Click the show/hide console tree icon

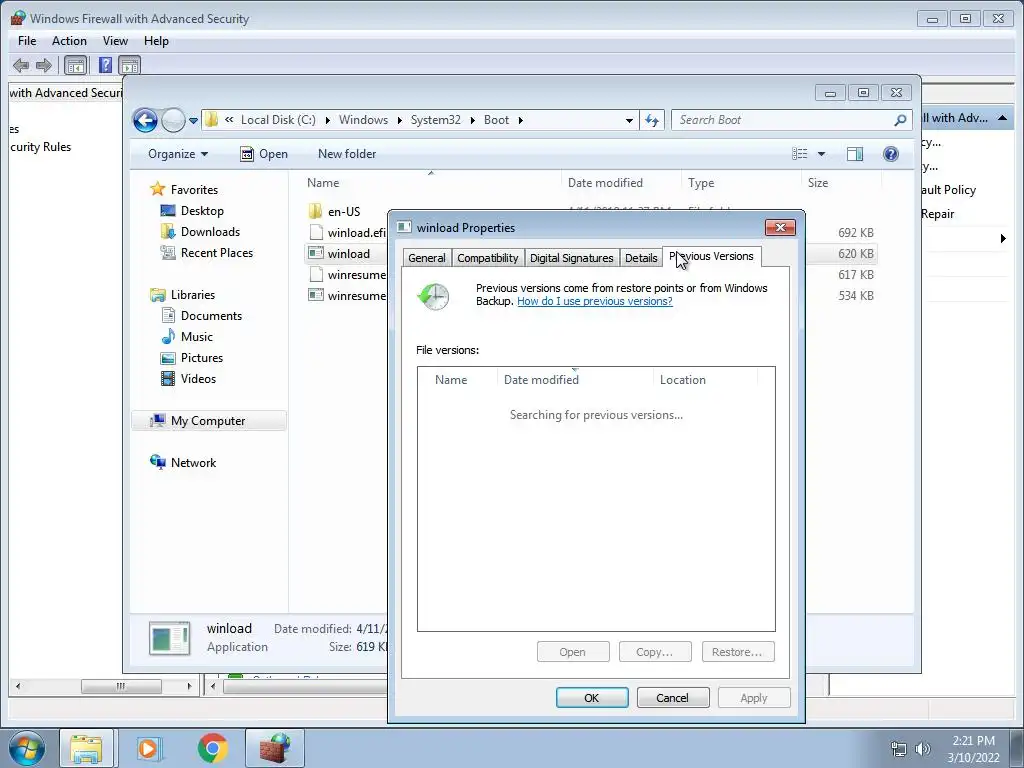[x=76, y=65]
